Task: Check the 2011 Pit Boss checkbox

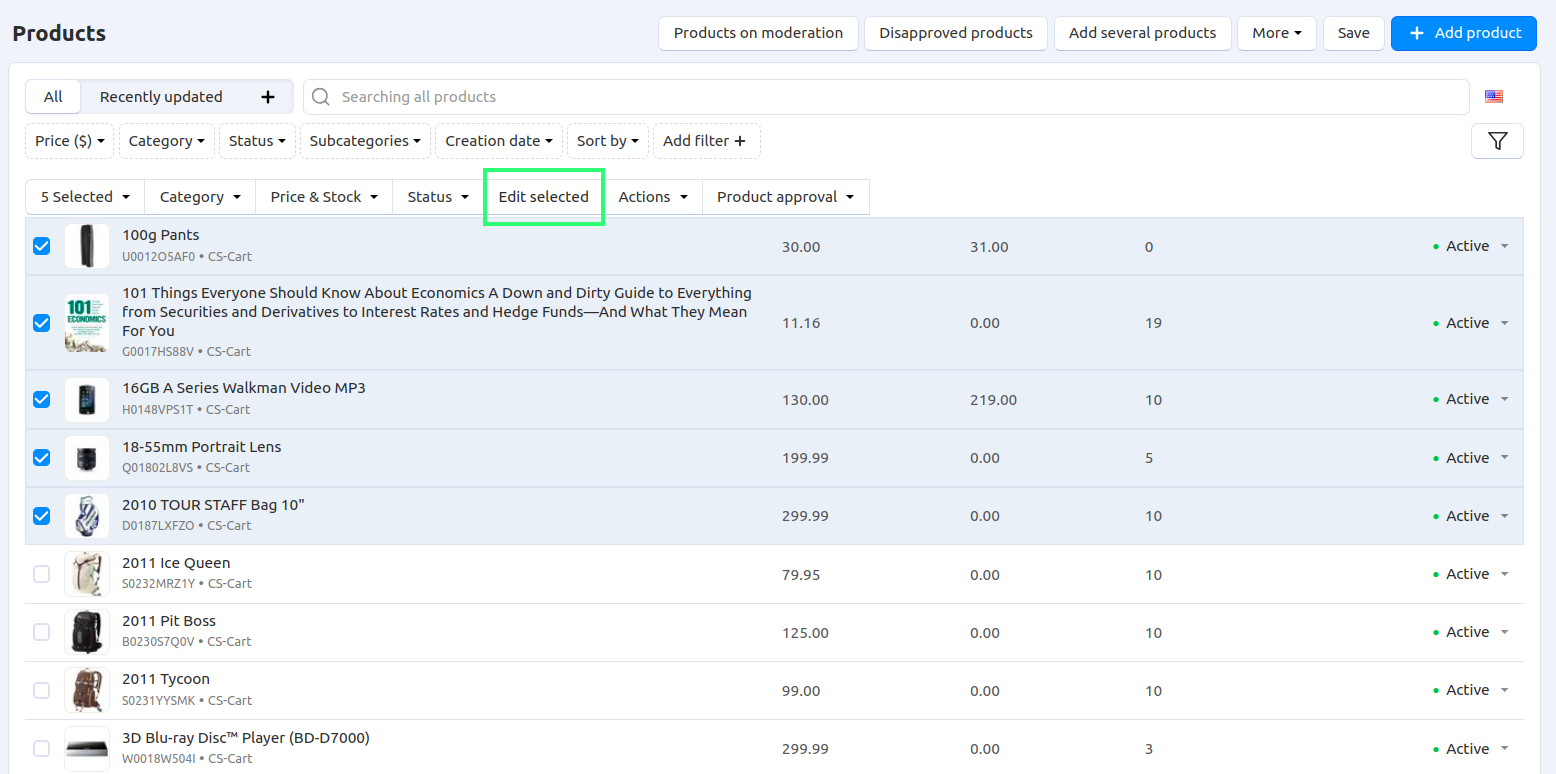Action: 42,632
